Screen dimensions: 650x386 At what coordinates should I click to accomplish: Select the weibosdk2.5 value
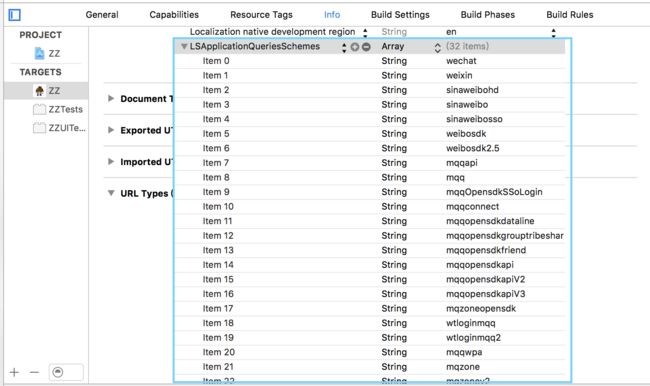473,148
